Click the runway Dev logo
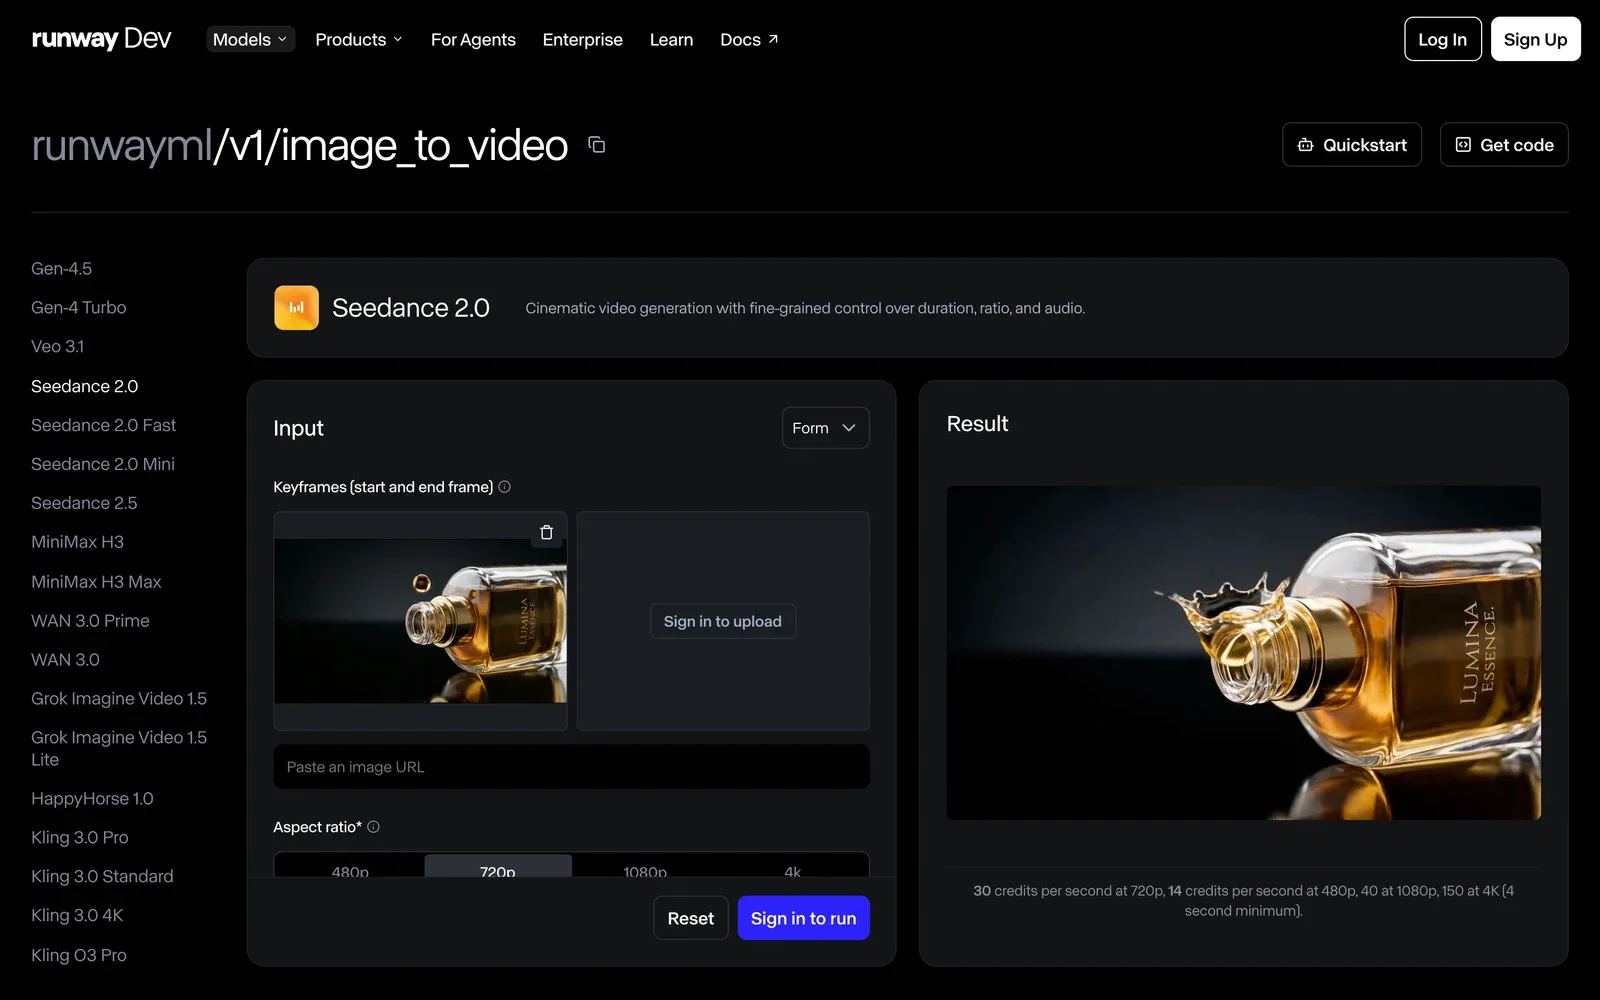Screen dimensions: 1600x1000 [x=101, y=39]
